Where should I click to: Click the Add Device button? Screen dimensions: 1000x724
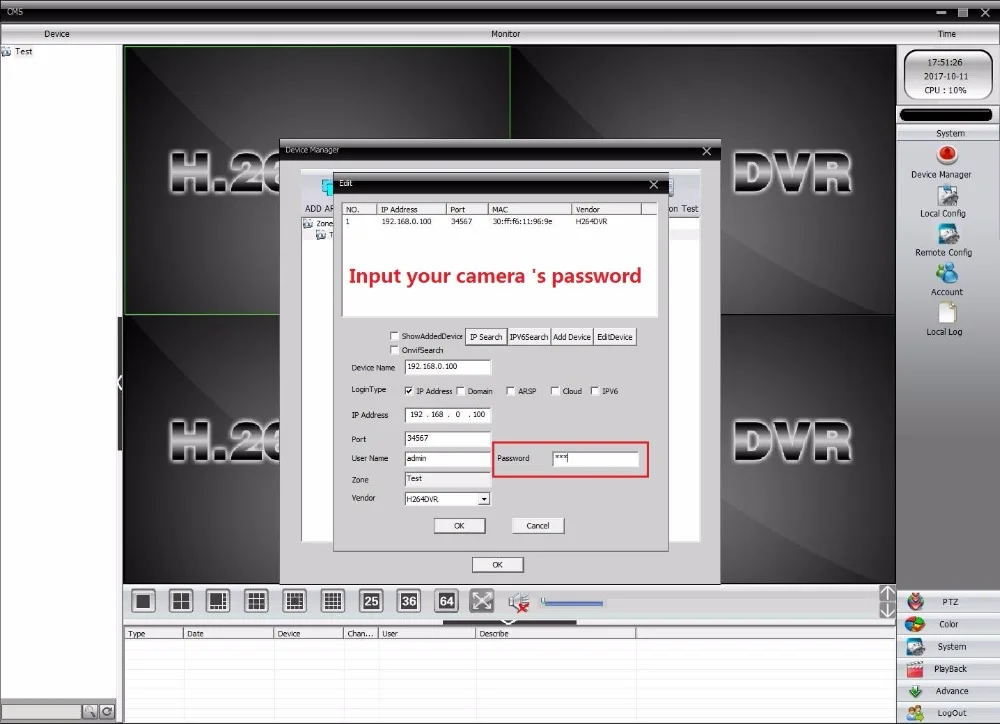571,337
